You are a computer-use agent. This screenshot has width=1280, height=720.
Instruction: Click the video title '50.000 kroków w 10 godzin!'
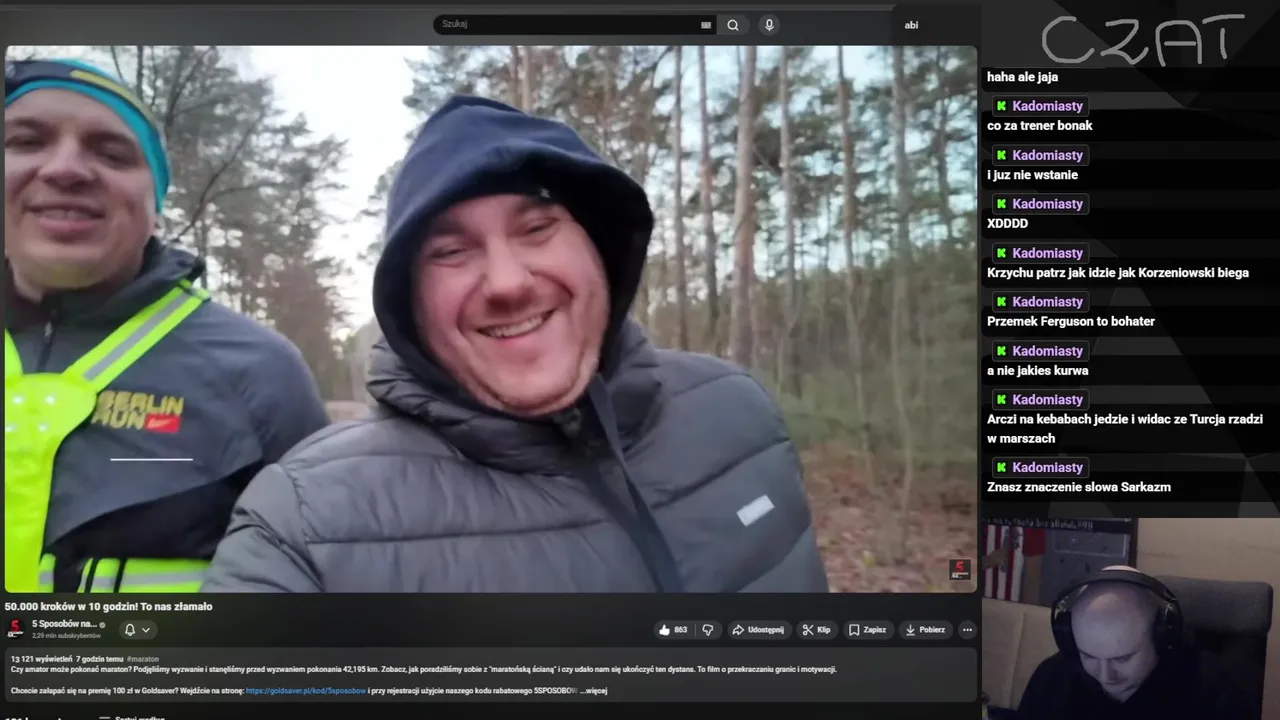[109, 606]
